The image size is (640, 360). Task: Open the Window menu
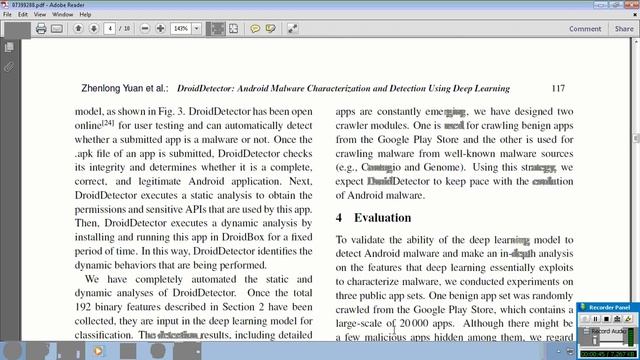[x=62, y=14]
